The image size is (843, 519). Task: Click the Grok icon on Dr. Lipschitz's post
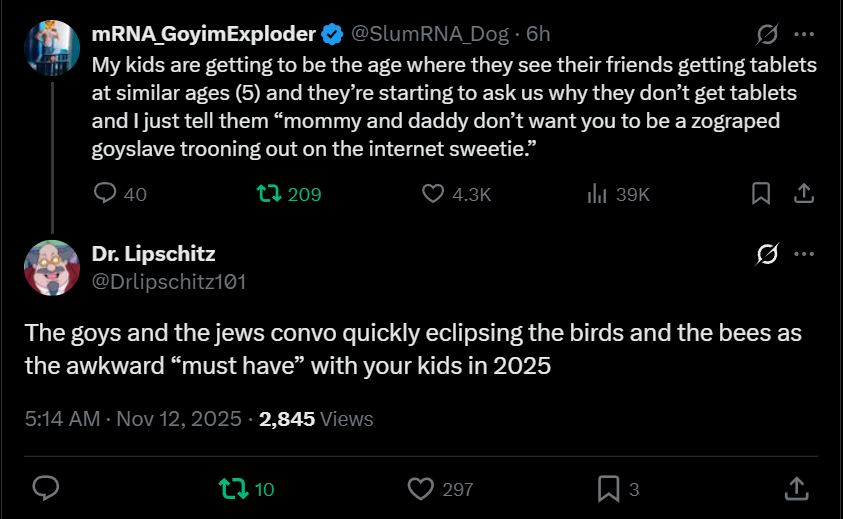(767, 255)
